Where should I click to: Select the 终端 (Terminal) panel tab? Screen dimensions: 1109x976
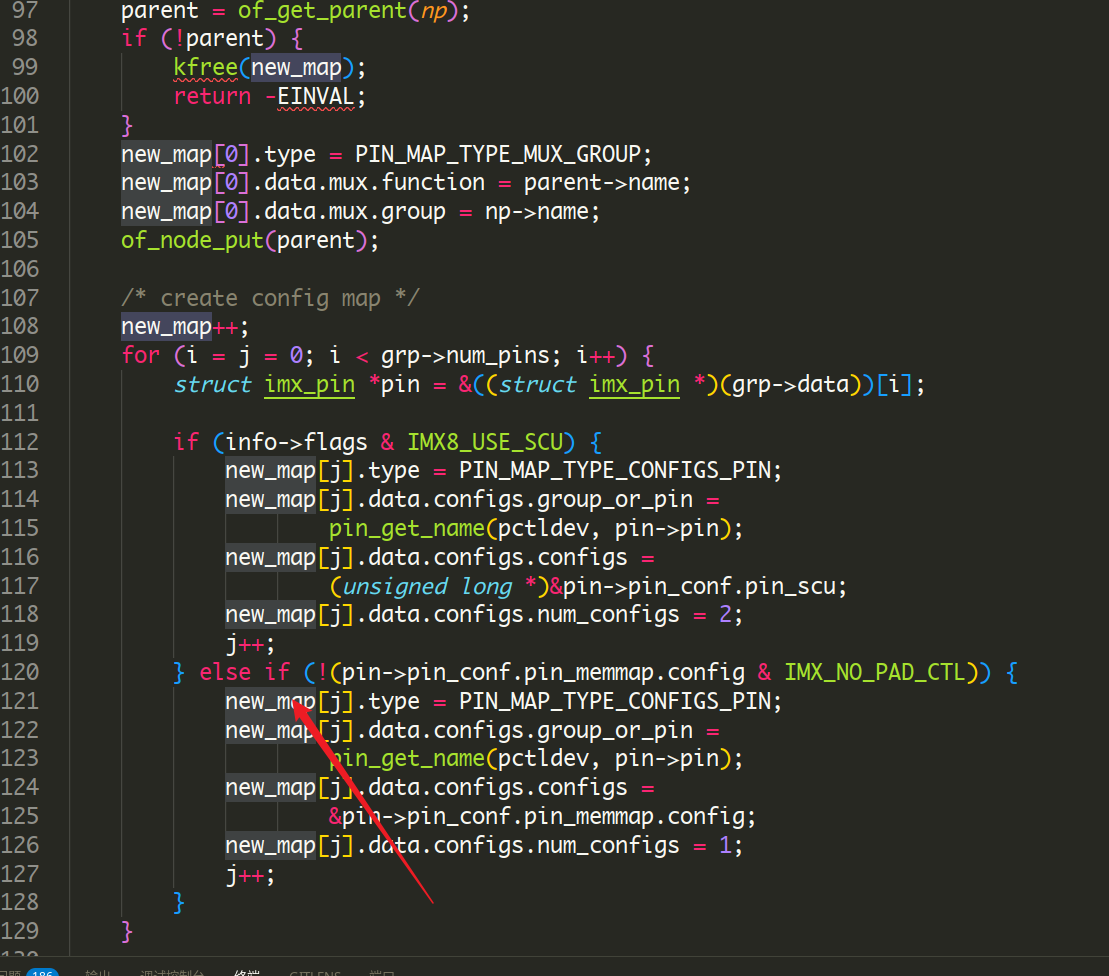[x=247, y=971]
